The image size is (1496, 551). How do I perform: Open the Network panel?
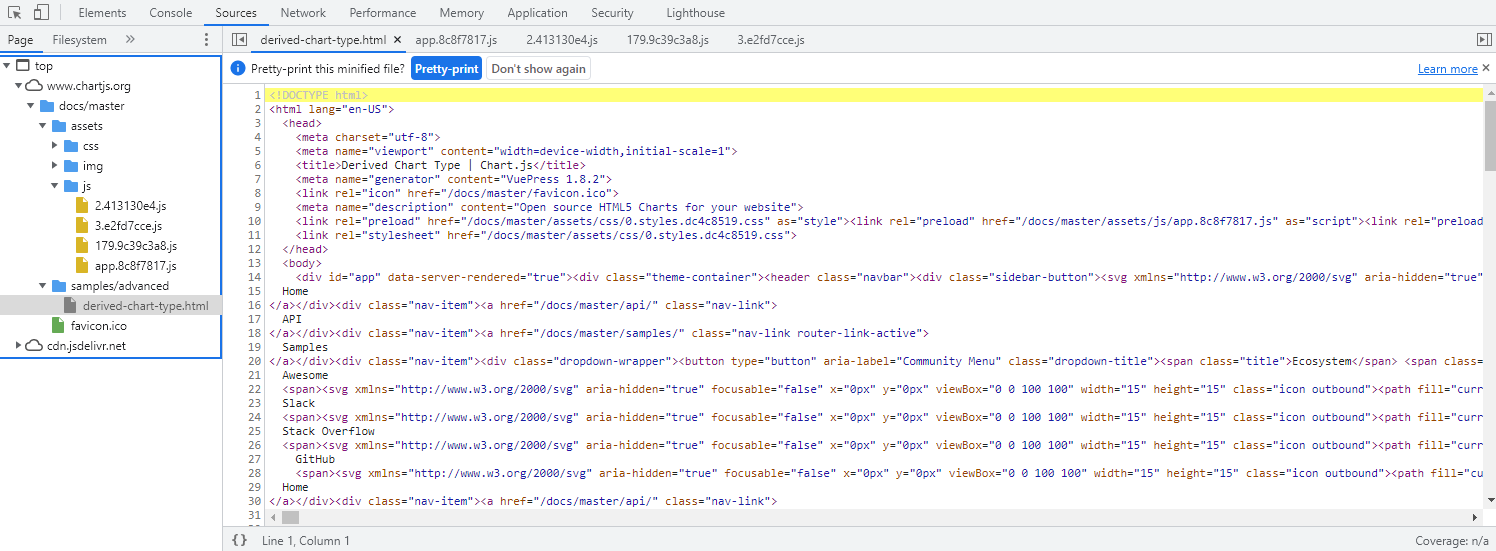[303, 13]
